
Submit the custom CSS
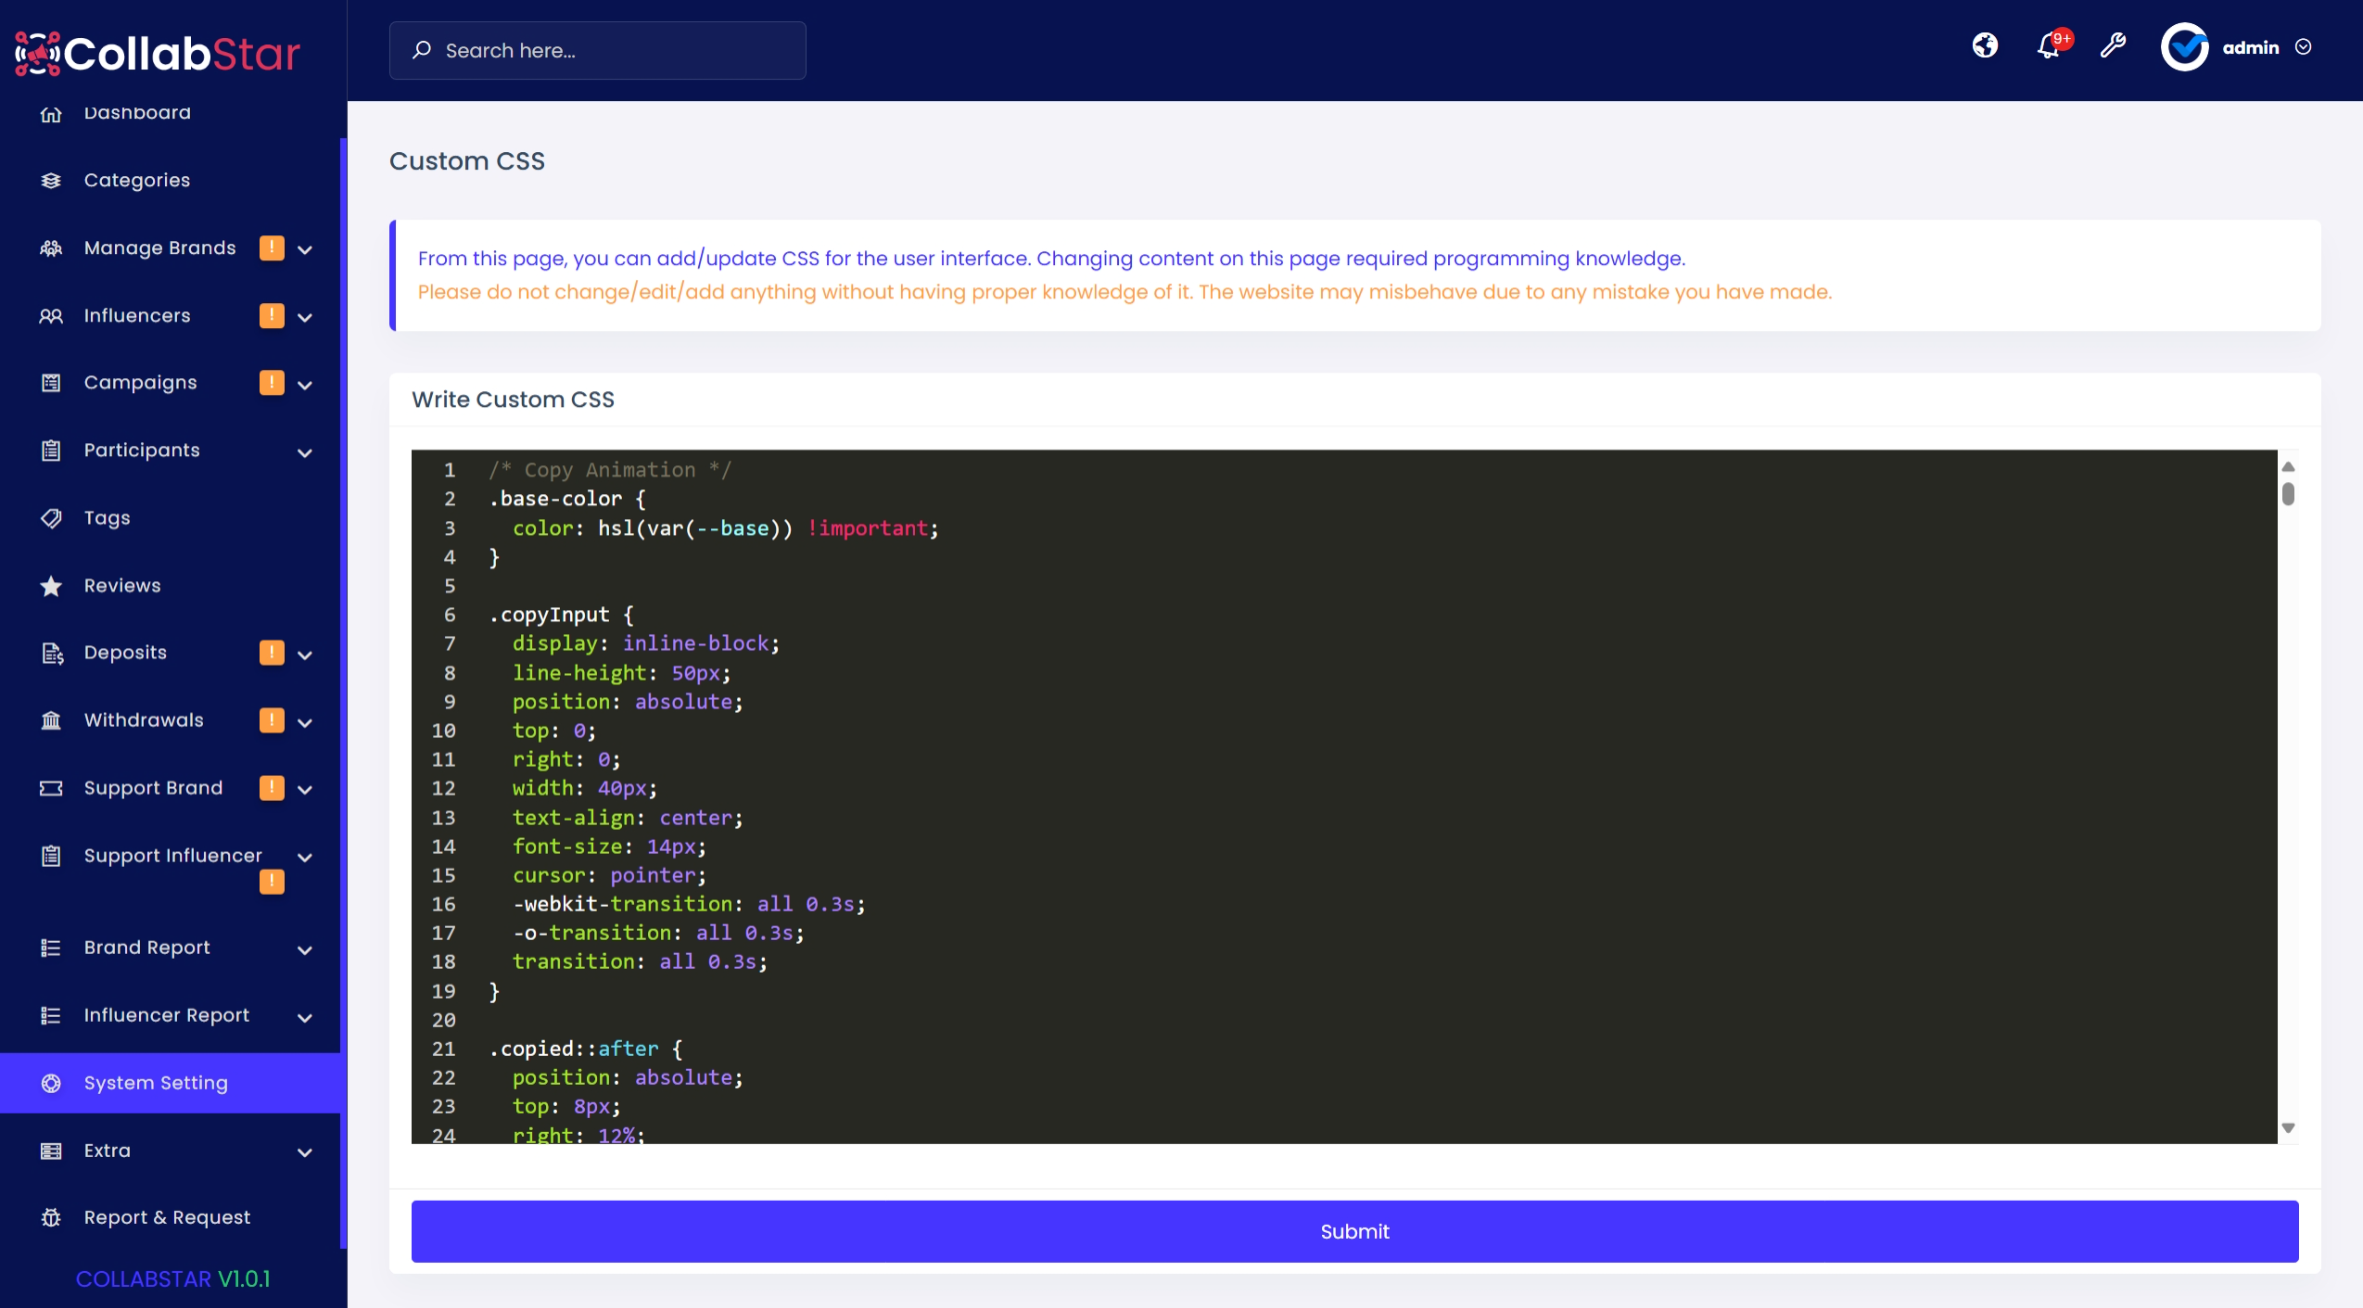(x=1354, y=1231)
